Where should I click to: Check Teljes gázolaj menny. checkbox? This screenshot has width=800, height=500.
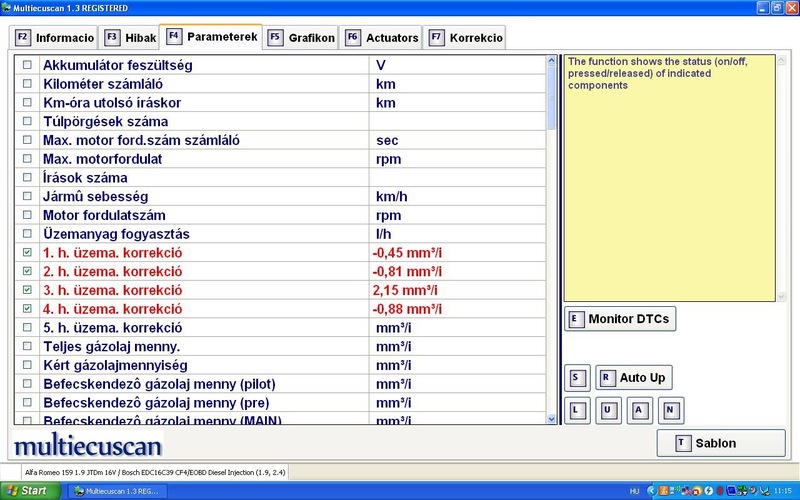tap(27, 346)
